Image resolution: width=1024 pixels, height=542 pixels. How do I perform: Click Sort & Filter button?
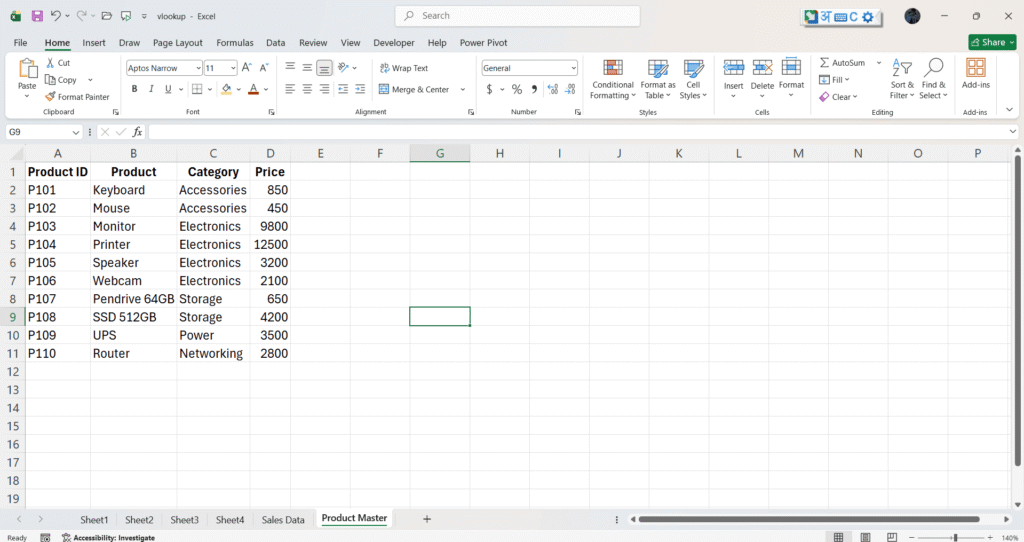[x=902, y=78]
